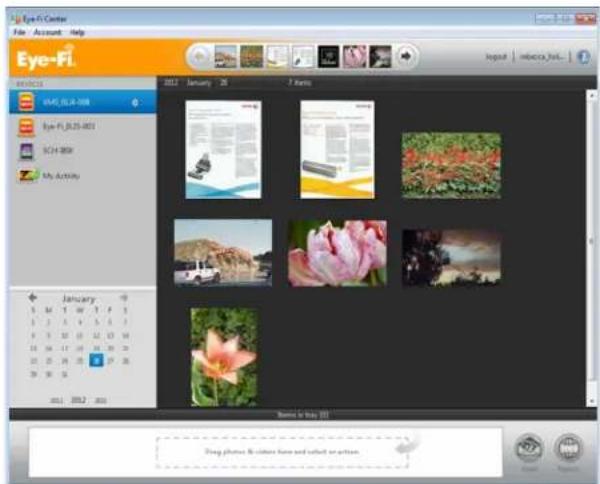Select the scanner document filmstrip thumbnail
Image resolution: width=600 pixels, height=484 pixels.
point(303,57)
